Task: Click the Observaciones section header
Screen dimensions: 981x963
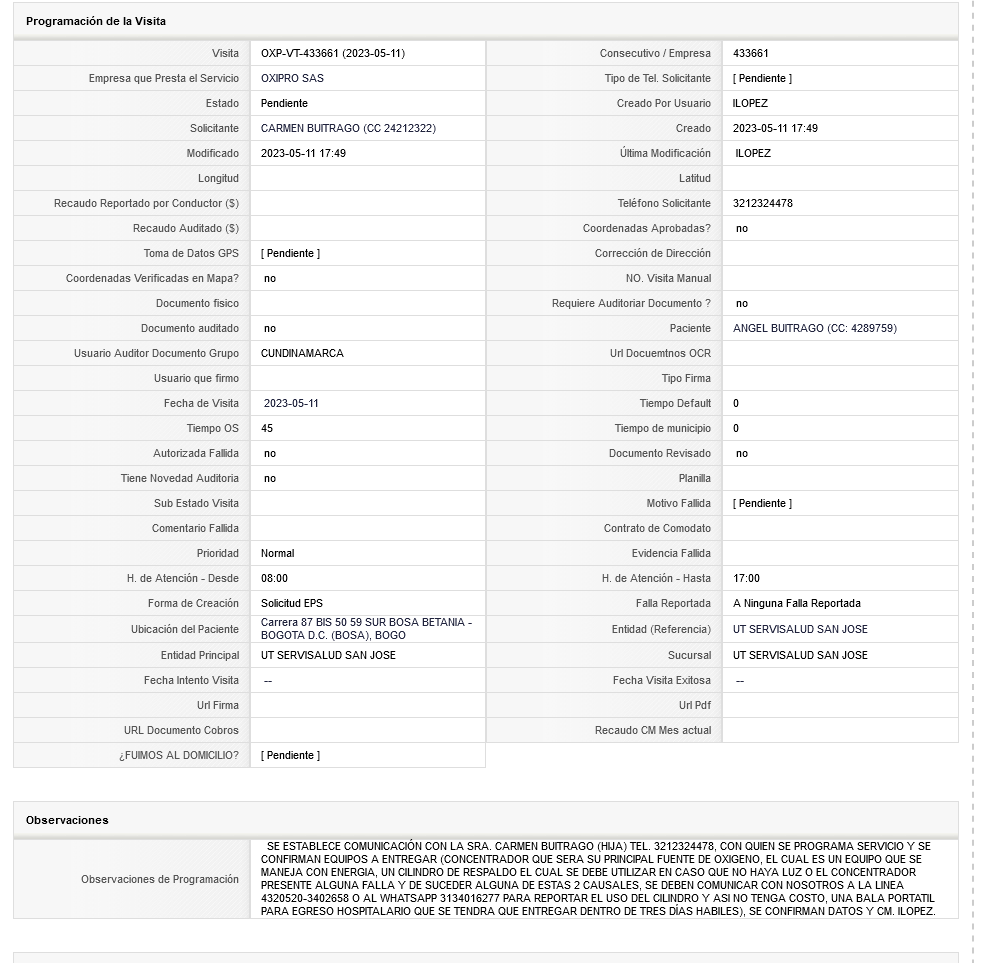Action: coord(67,820)
